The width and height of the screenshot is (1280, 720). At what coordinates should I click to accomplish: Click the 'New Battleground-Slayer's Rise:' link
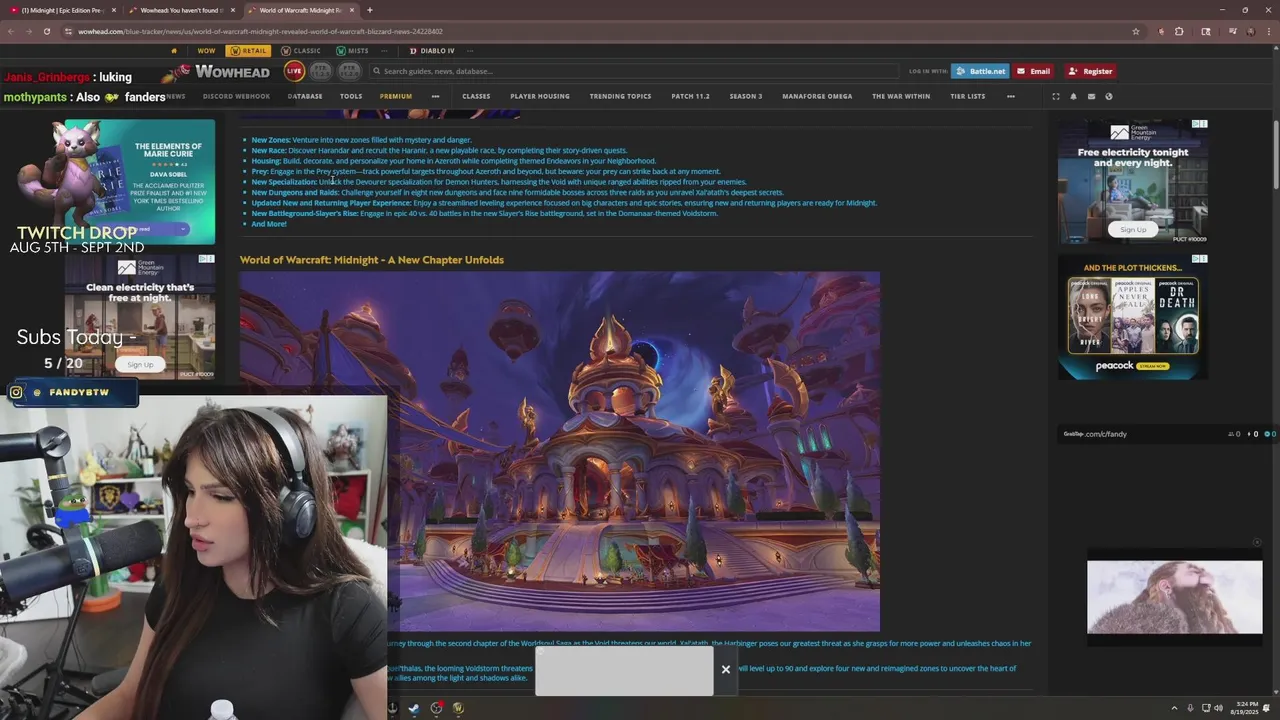point(304,213)
